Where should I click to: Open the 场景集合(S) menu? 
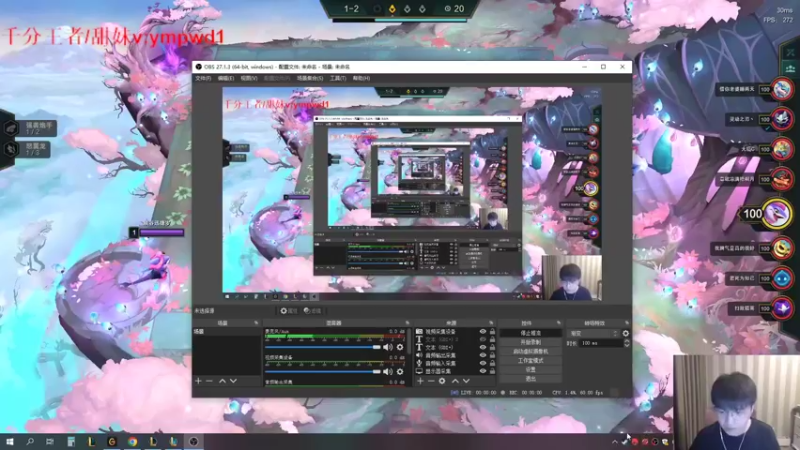pyautogui.click(x=310, y=78)
